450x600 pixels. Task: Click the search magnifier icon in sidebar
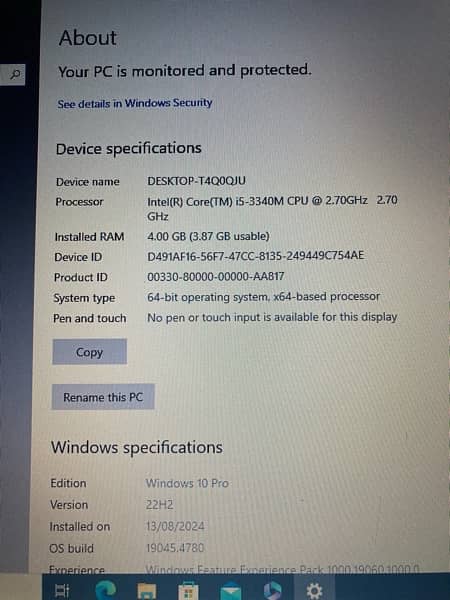pos(15,74)
